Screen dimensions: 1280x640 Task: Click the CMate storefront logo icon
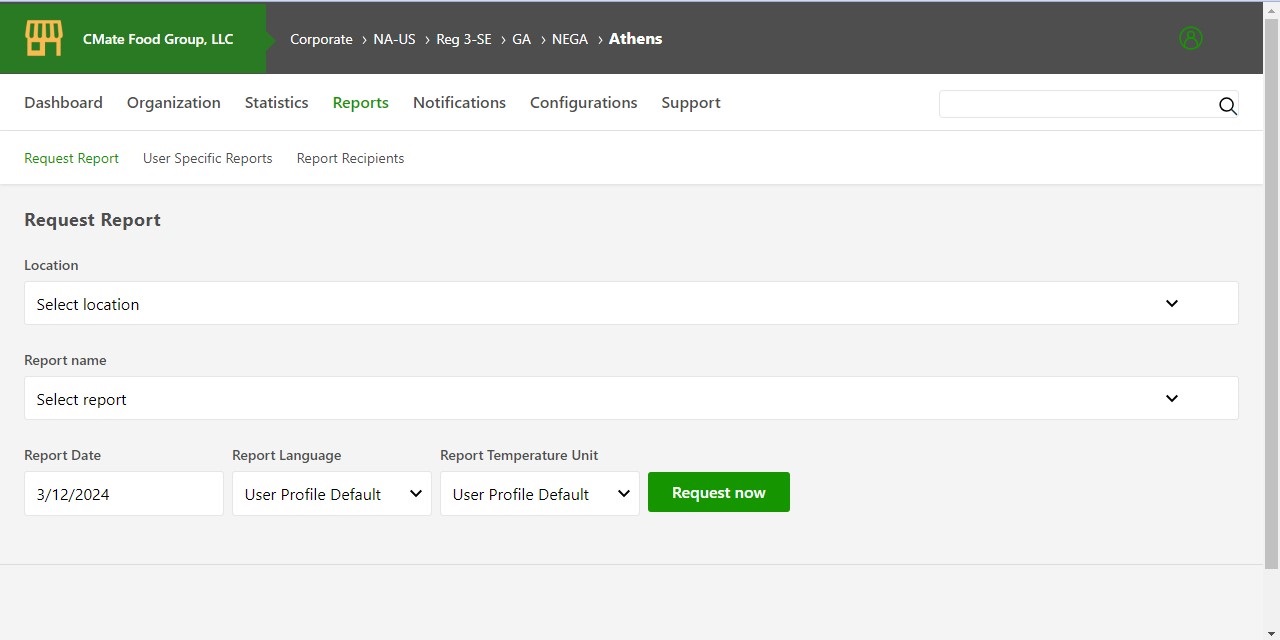click(x=42, y=37)
